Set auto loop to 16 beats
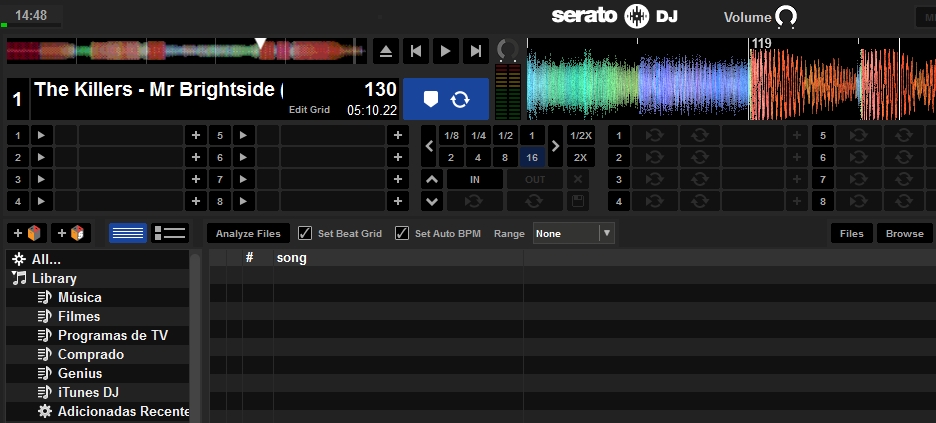Screen dimensions: 936x423 tap(532, 158)
